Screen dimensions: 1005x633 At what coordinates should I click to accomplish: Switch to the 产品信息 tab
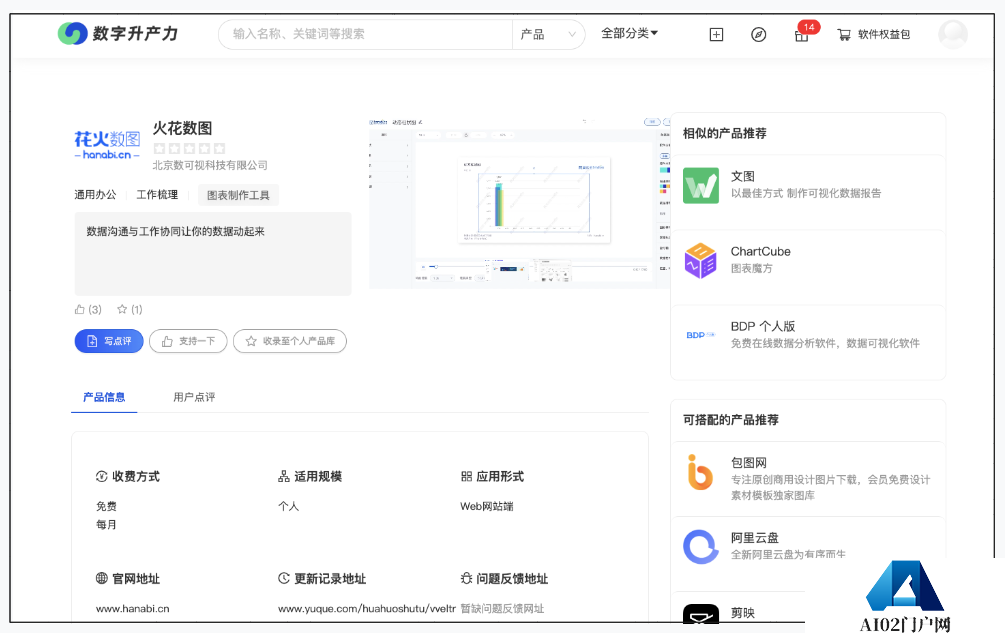click(104, 397)
